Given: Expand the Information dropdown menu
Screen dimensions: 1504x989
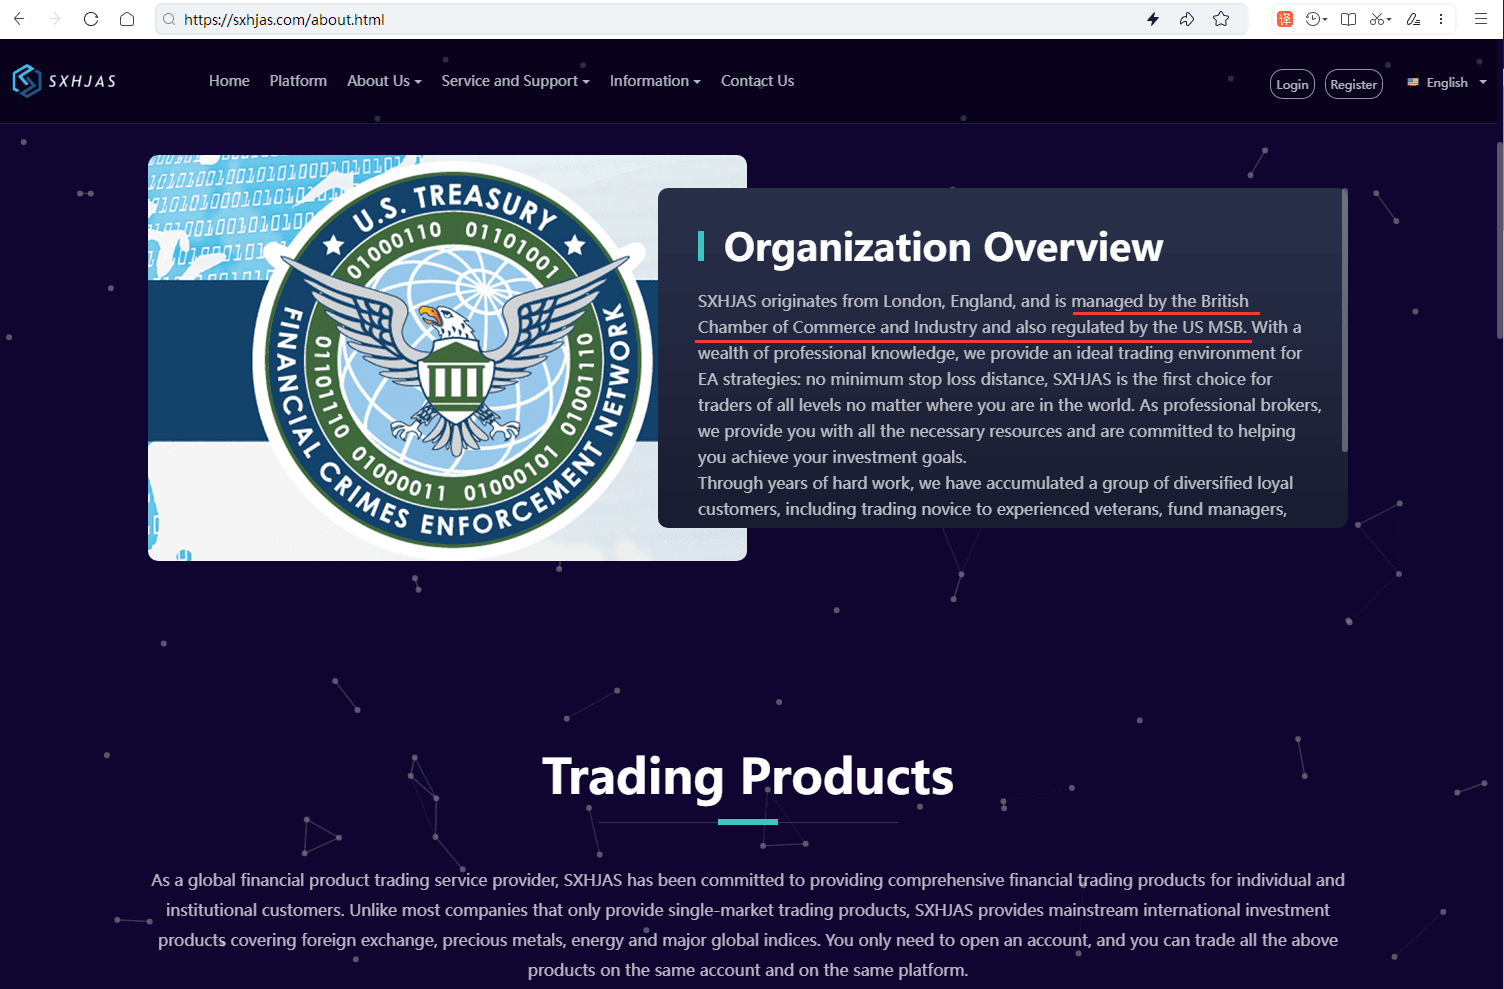Looking at the screenshot, I should tap(655, 81).
